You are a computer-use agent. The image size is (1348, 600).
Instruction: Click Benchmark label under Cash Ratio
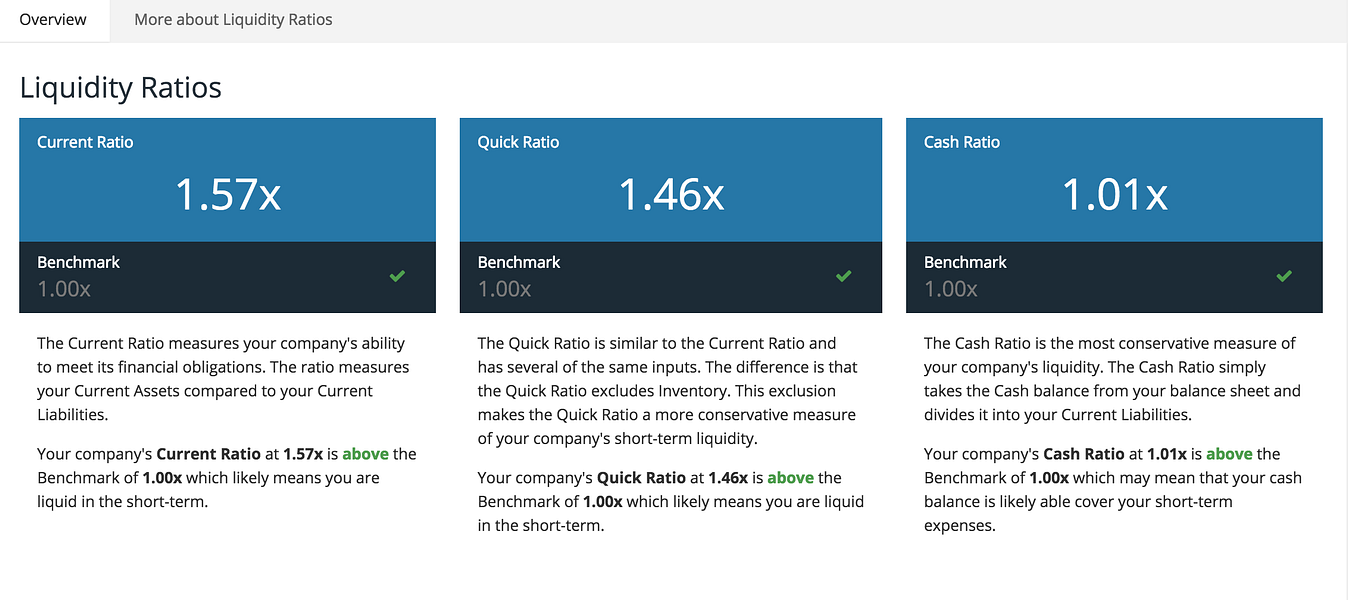tap(965, 262)
